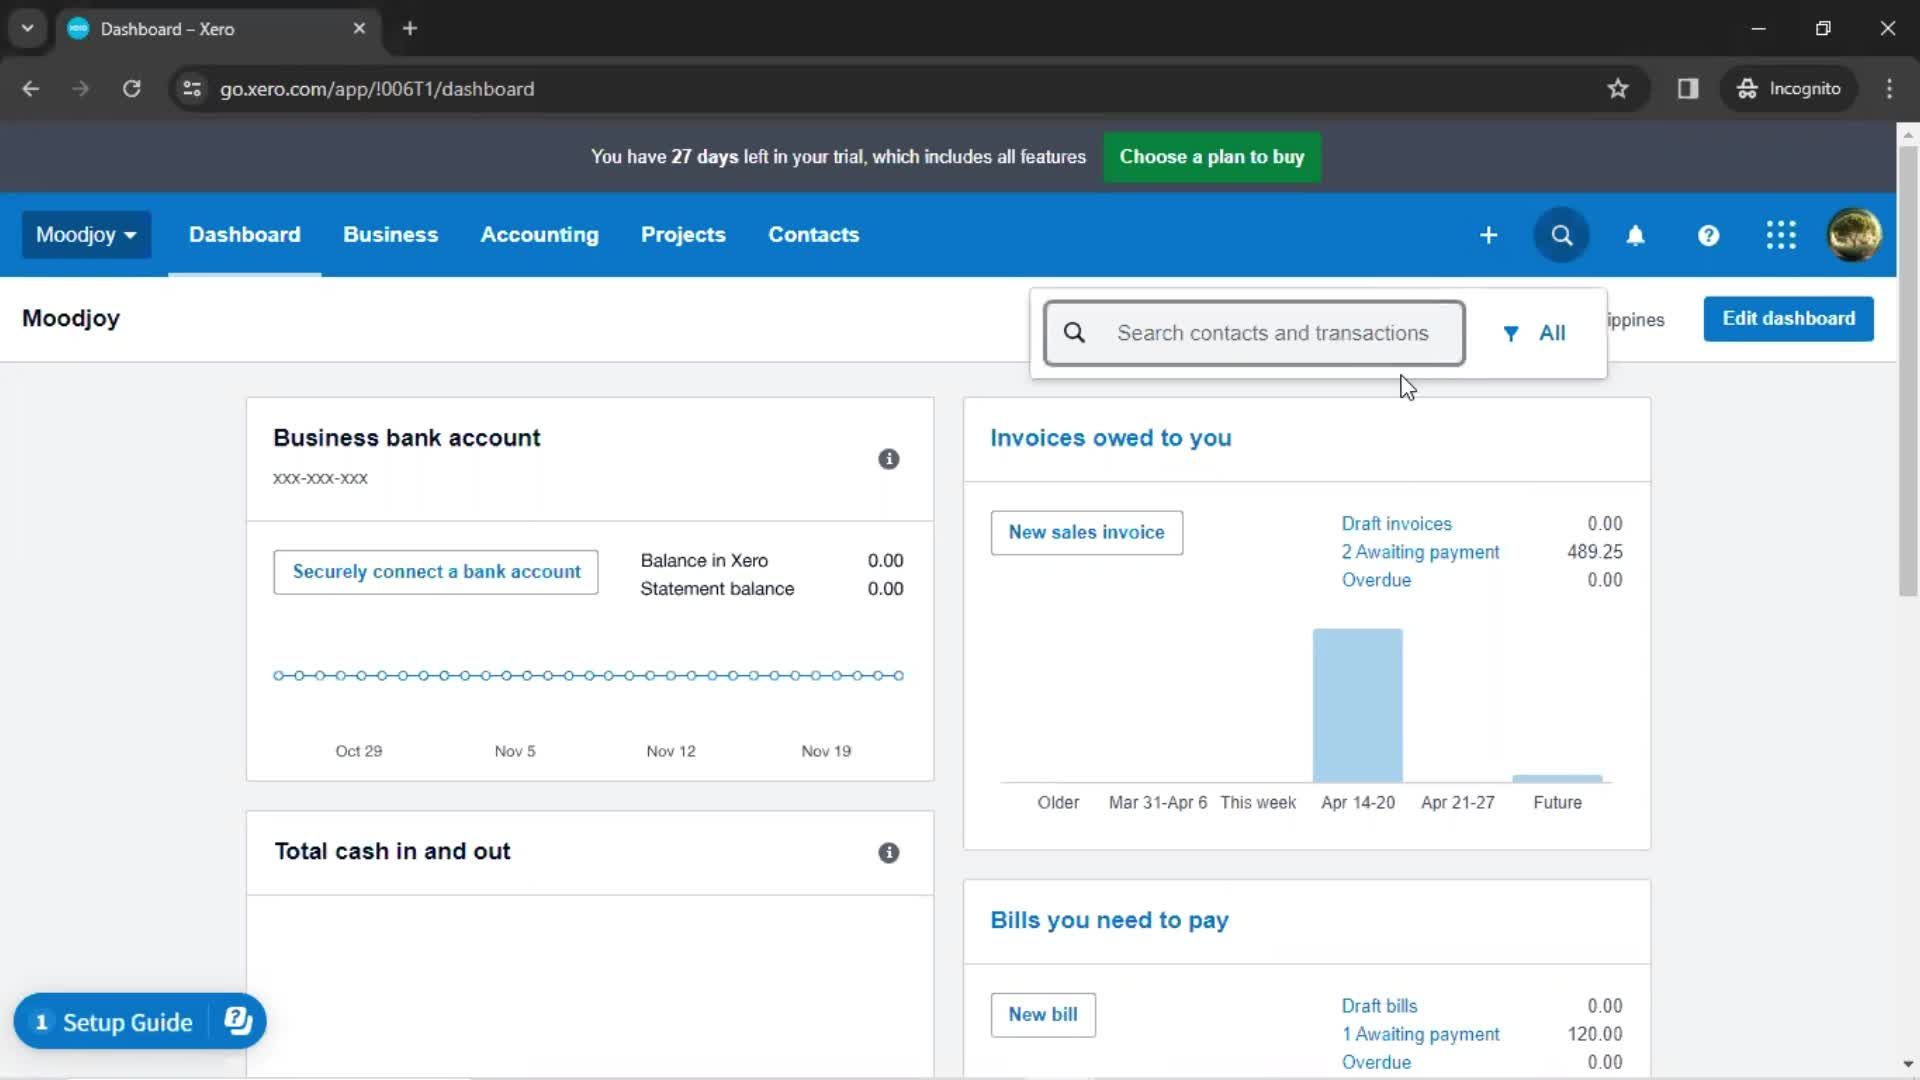This screenshot has height=1080, width=1920.
Task: View site information icon in address bar
Action: tap(192, 89)
